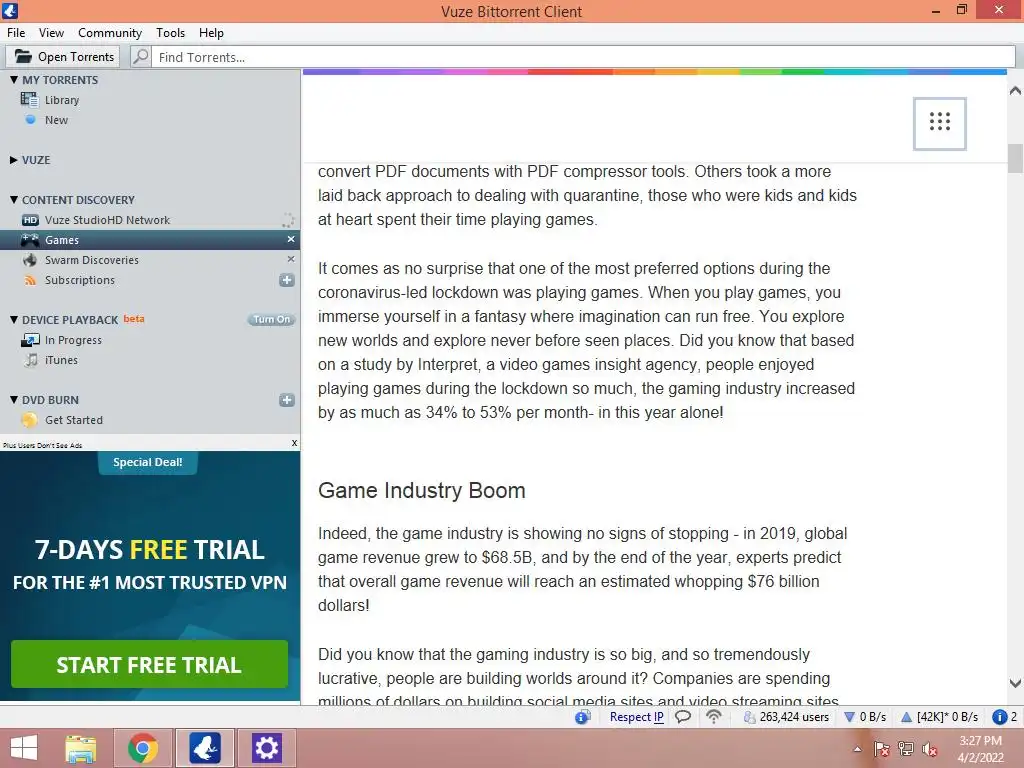
Task: Select iTunes under Device Playback
Action: click(61, 360)
